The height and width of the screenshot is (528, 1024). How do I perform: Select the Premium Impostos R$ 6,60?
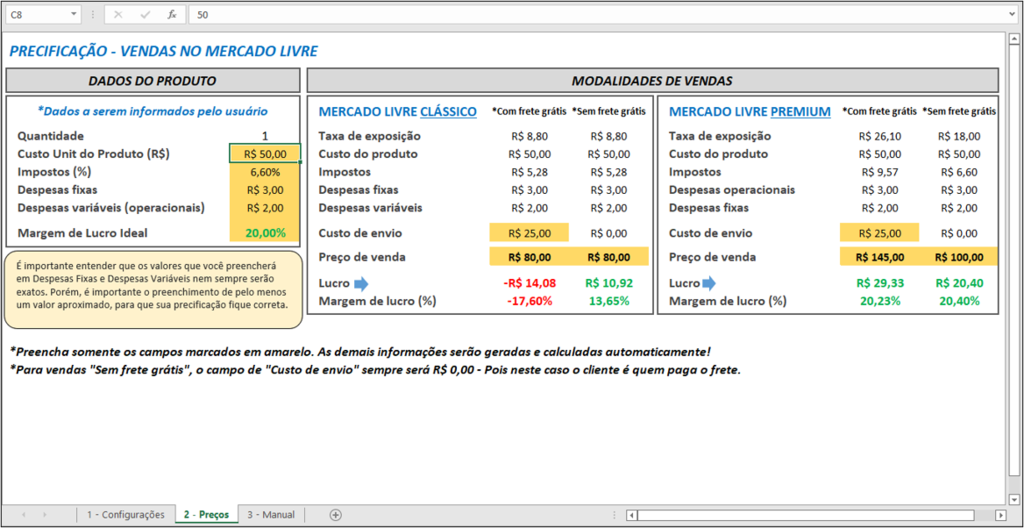point(959,173)
